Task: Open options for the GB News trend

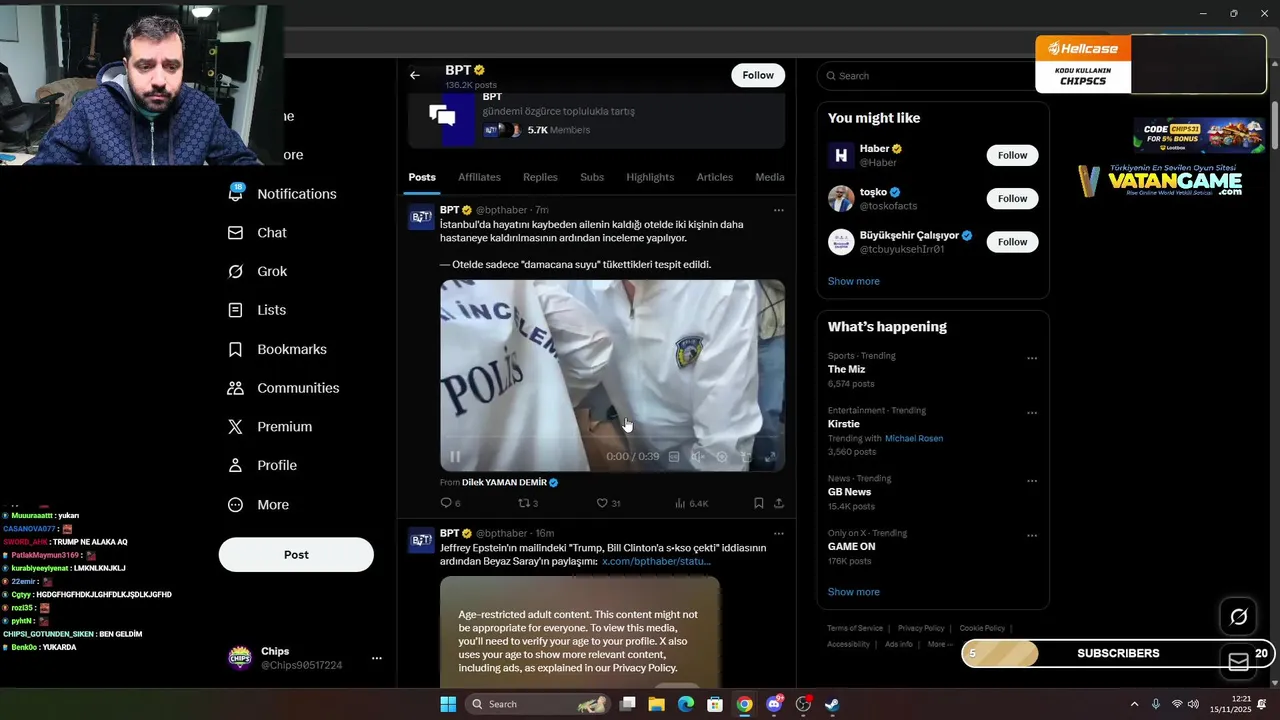Action: [1032, 481]
